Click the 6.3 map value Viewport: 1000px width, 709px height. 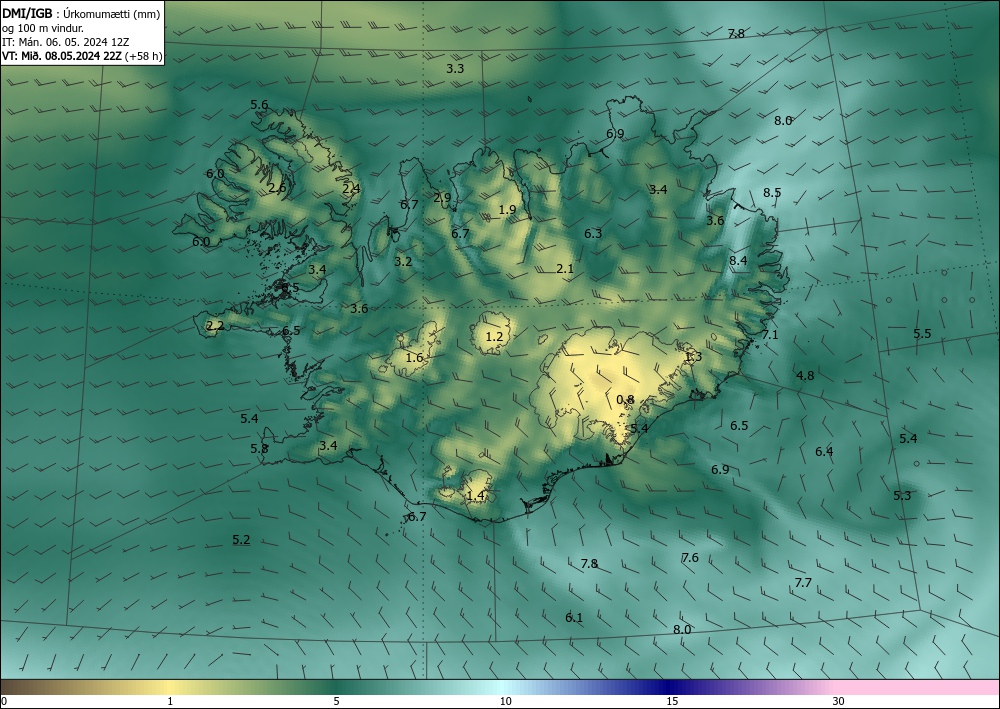pyautogui.click(x=593, y=233)
